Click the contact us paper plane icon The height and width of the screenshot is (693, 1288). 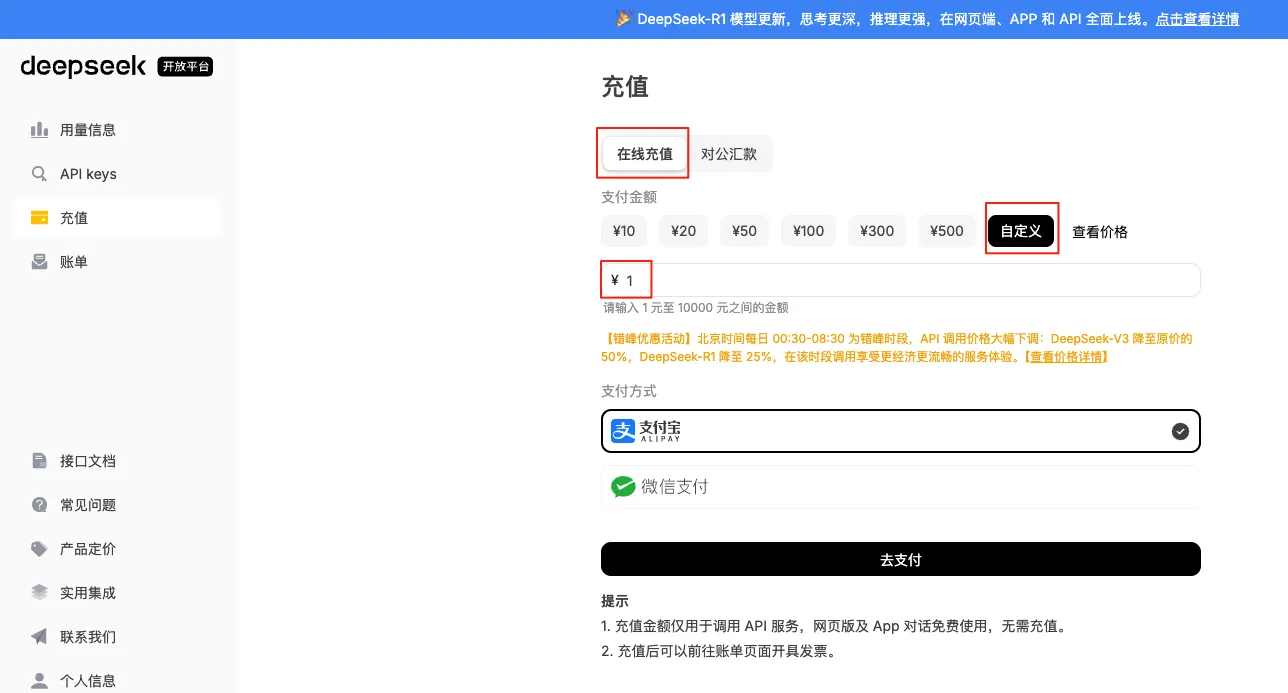pyautogui.click(x=39, y=637)
